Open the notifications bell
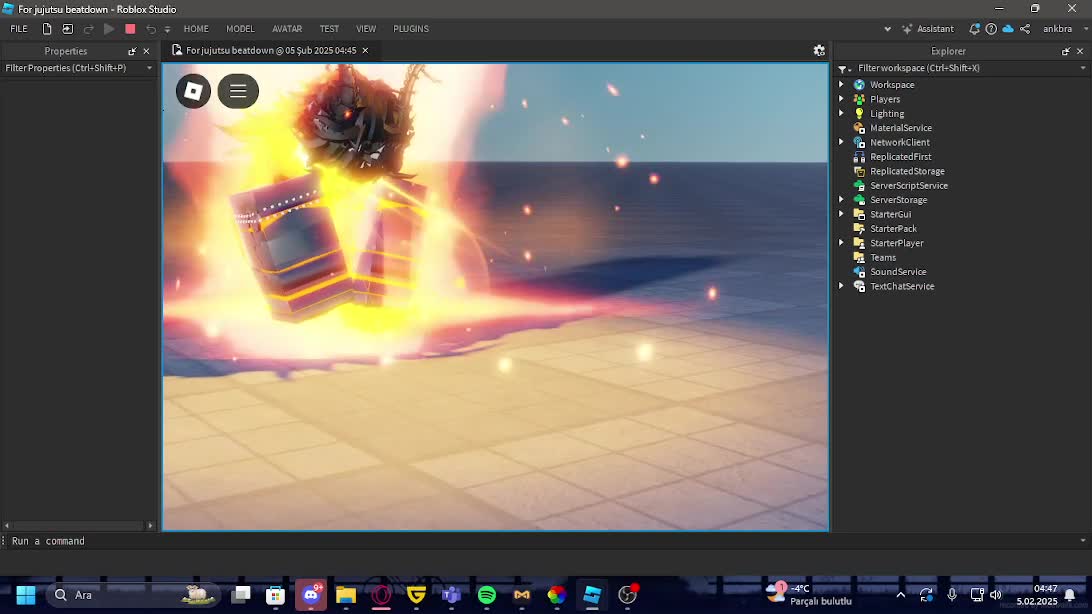 pyautogui.click(x=974, y=29)
